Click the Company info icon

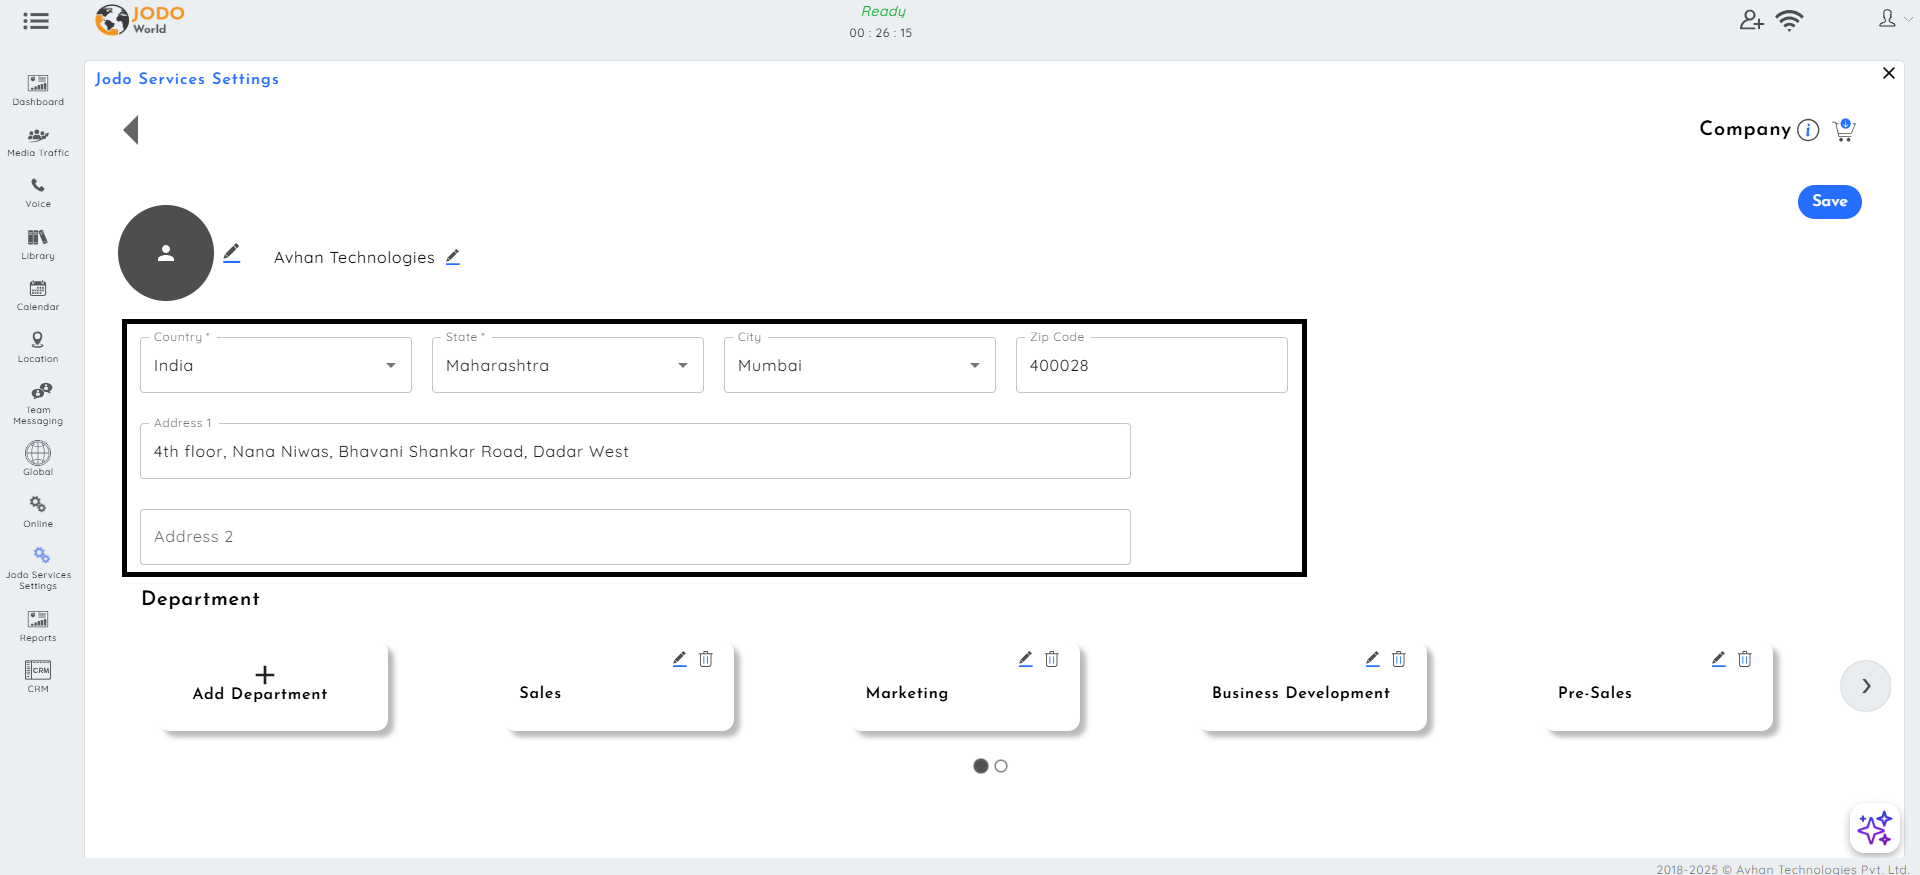point(1808,130)
